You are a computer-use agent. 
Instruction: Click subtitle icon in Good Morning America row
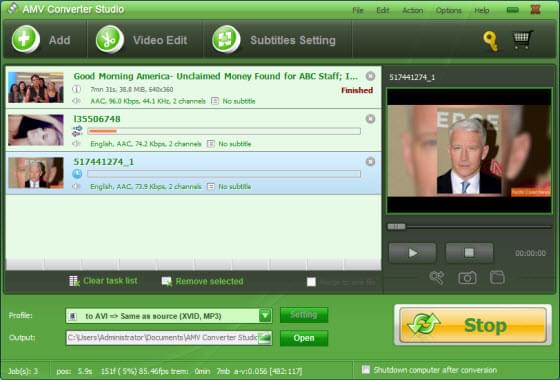click(215, 101)
